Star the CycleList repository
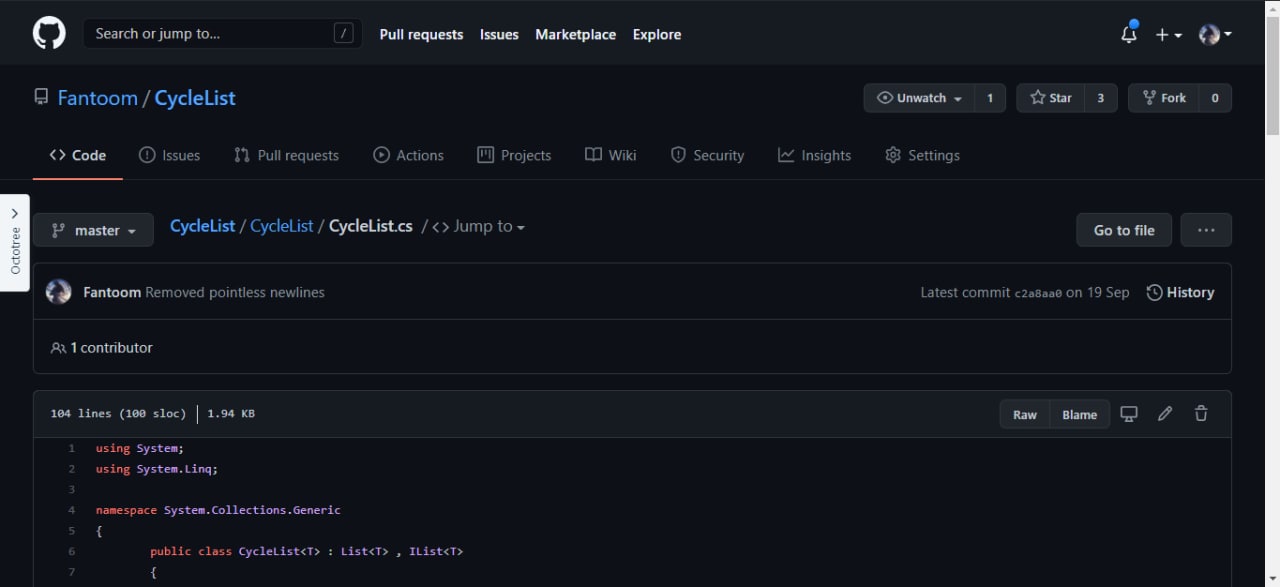 pyautogui.click(x=1050, y=98)
